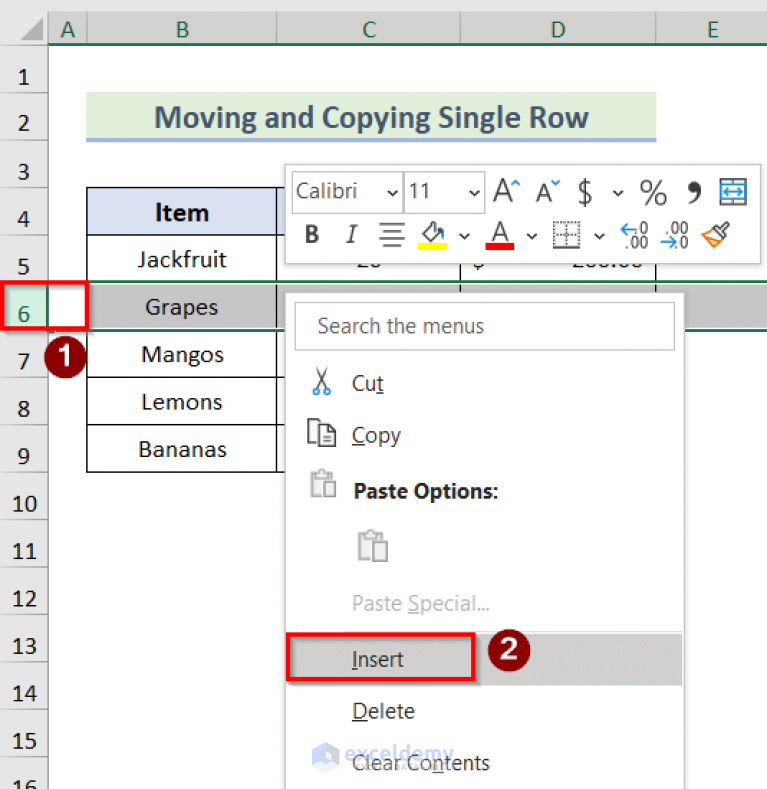The width and height of the screenshot is (767, 789).
Task: Decrease decimal places icon
Action: pyautogui.click(x=675, y=235)
